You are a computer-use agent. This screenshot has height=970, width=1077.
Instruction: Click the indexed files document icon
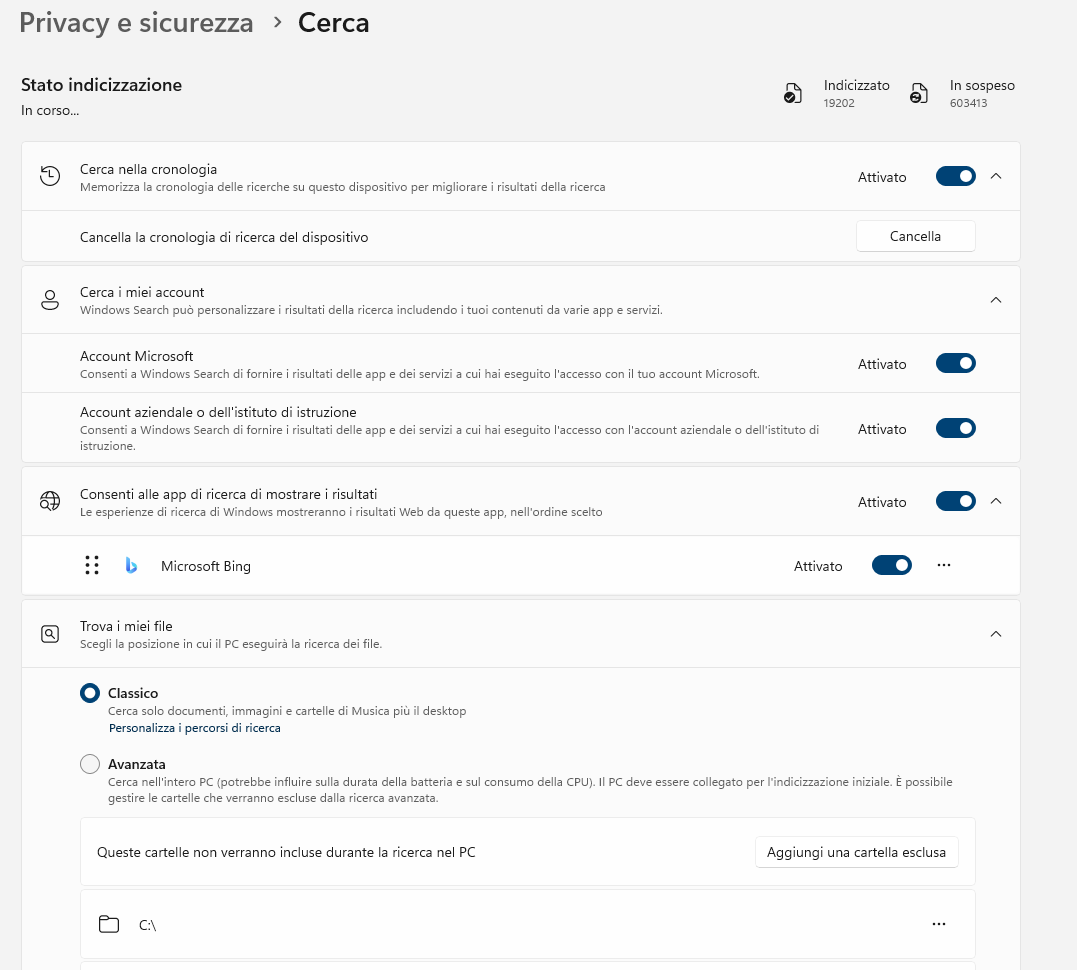pyautogui.click(x=792, y=94)
